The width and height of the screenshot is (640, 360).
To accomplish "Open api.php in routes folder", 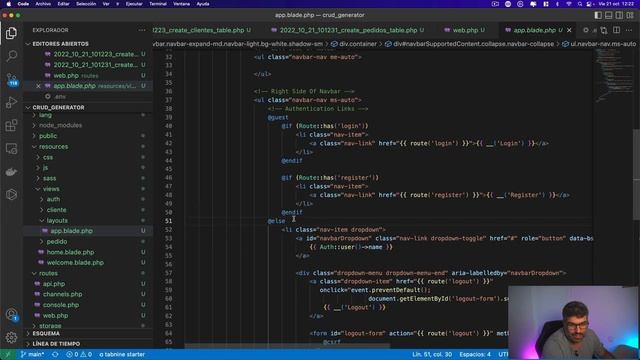I will pyautogui.click(x=54, y=284).
